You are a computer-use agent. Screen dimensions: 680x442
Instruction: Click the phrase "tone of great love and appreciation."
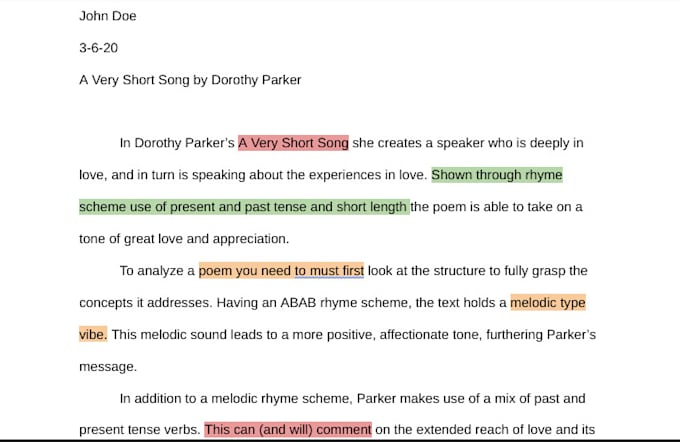(x=184, y=239)
